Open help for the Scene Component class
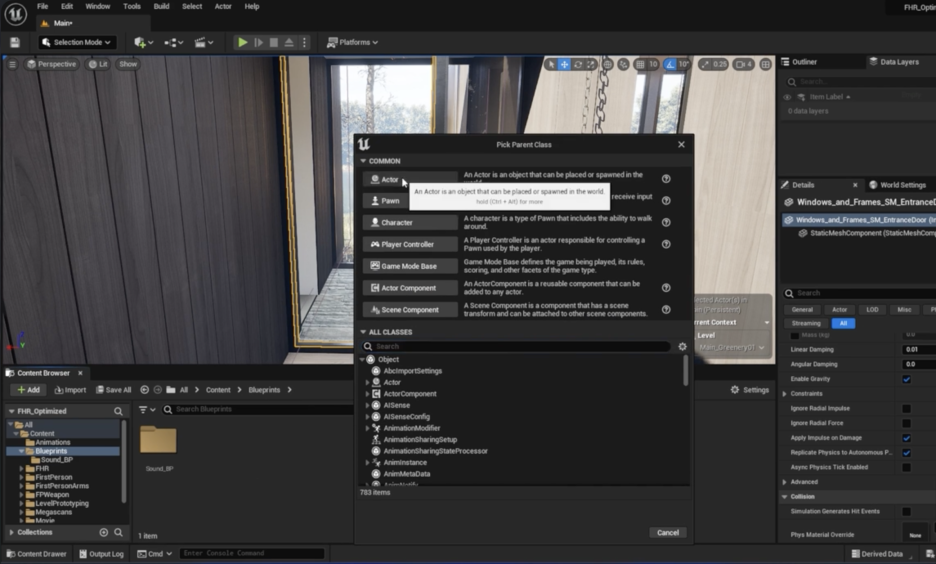This screenshot has height=564, width=936. pyautogui.click(x=666, y=310)
